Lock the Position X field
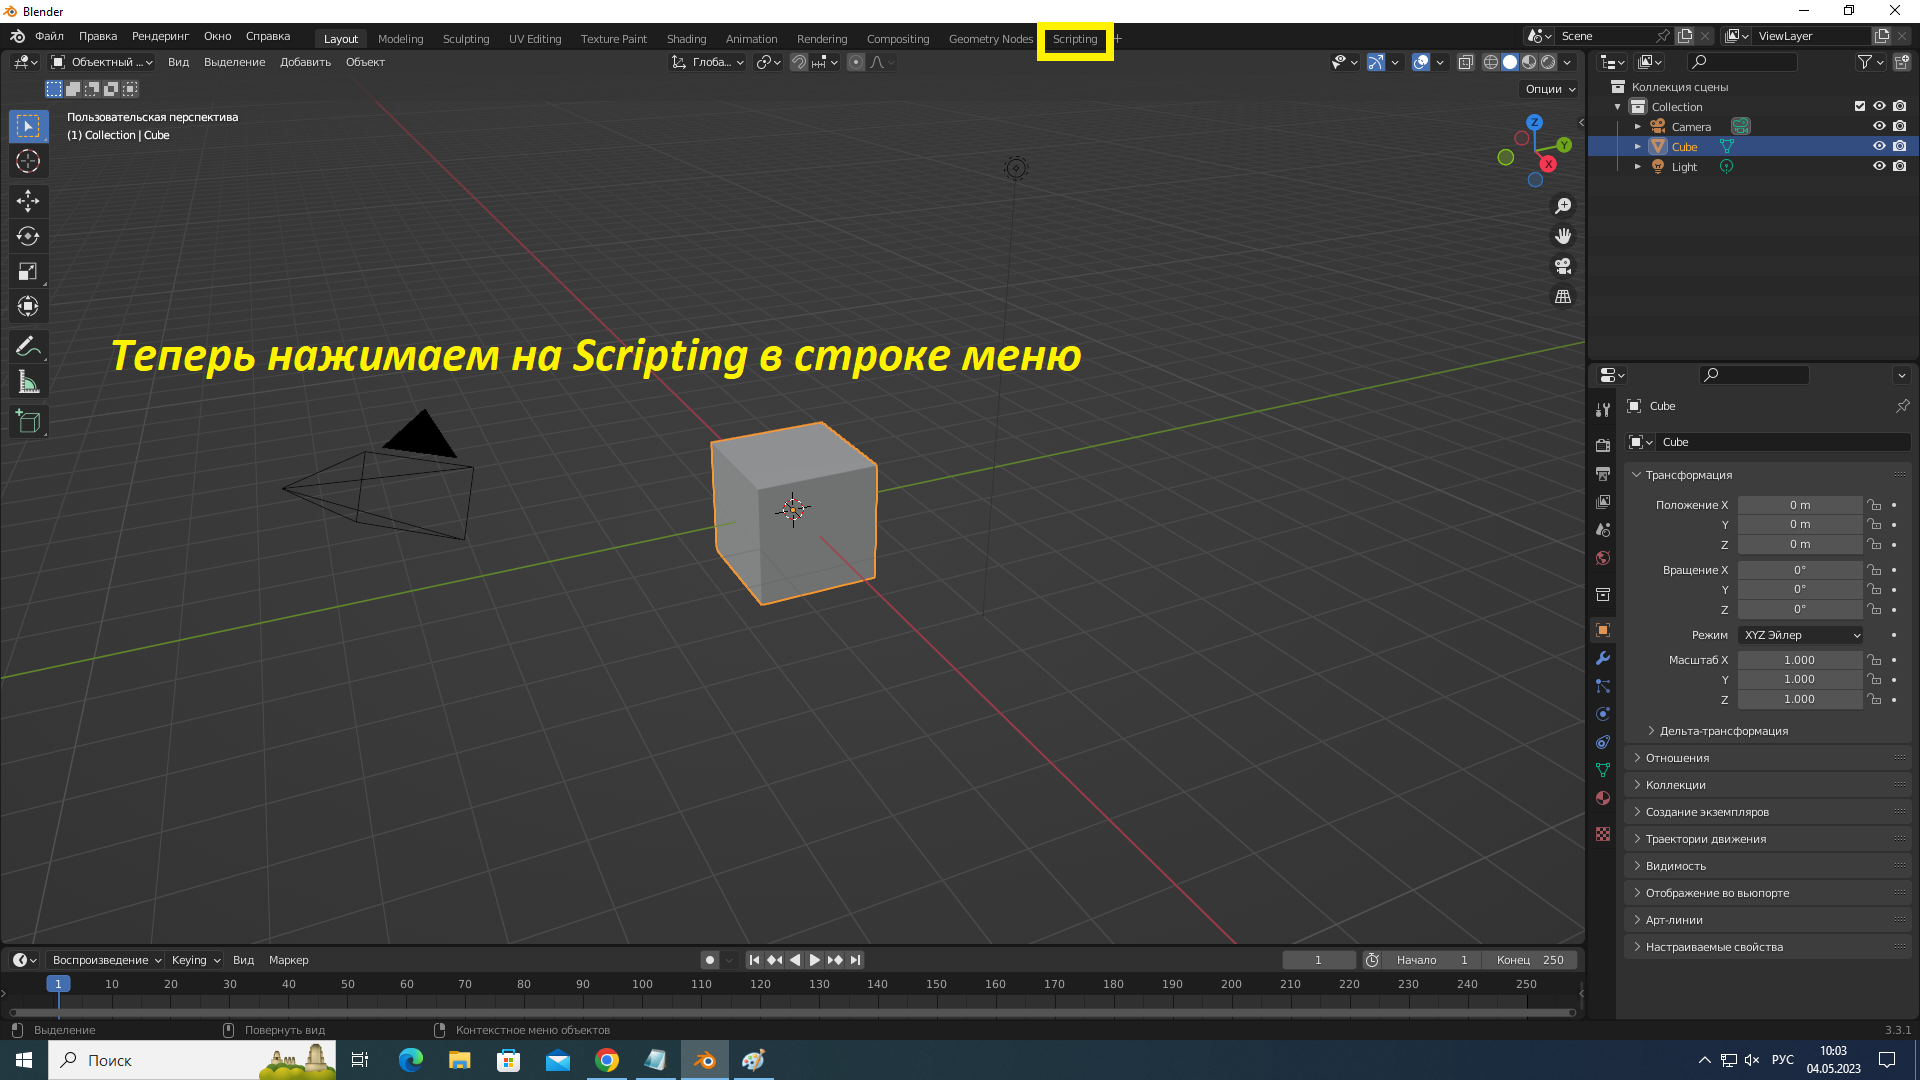Screen dimensions: 1920x1080 pyautogui.click(x=1874, y=505)
